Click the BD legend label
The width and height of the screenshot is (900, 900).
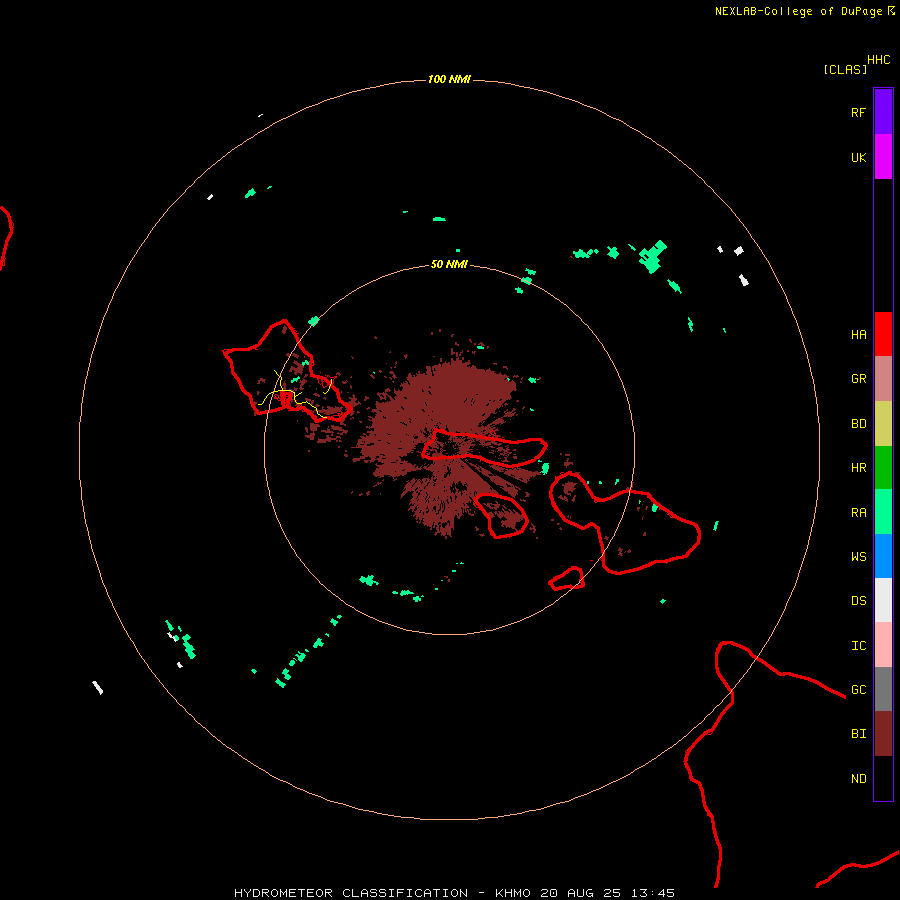pos(858,424)
